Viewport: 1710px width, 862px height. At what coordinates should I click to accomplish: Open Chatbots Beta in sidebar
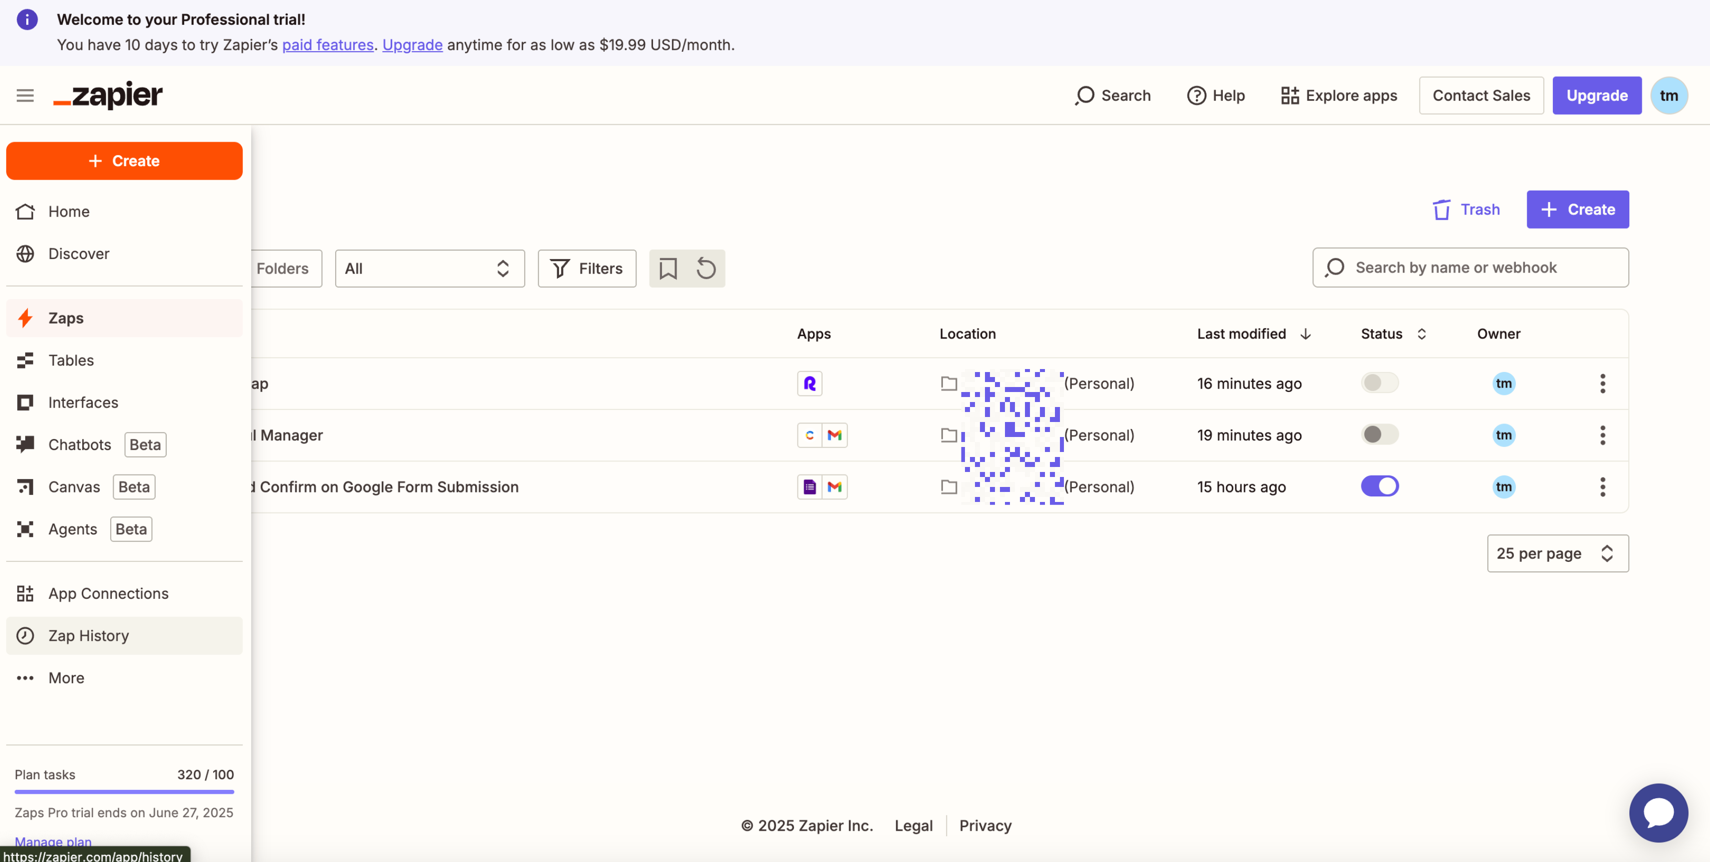tap(124, 444)
